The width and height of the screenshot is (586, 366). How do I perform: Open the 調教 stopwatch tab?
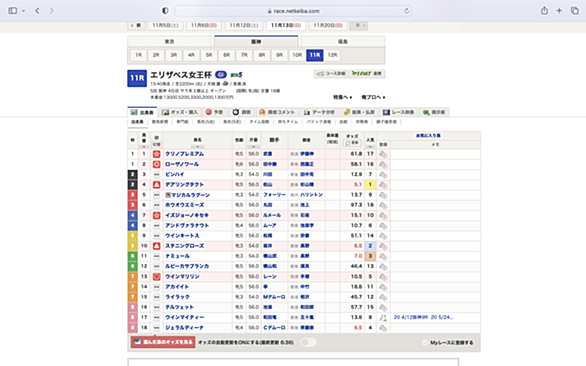[241, 112]
